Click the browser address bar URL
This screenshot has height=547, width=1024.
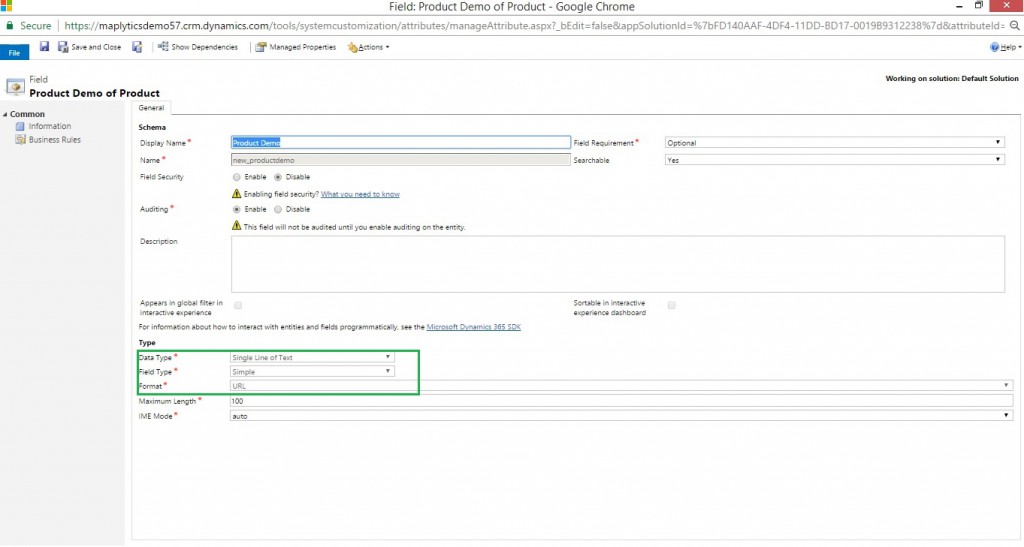tap(534, 25)
